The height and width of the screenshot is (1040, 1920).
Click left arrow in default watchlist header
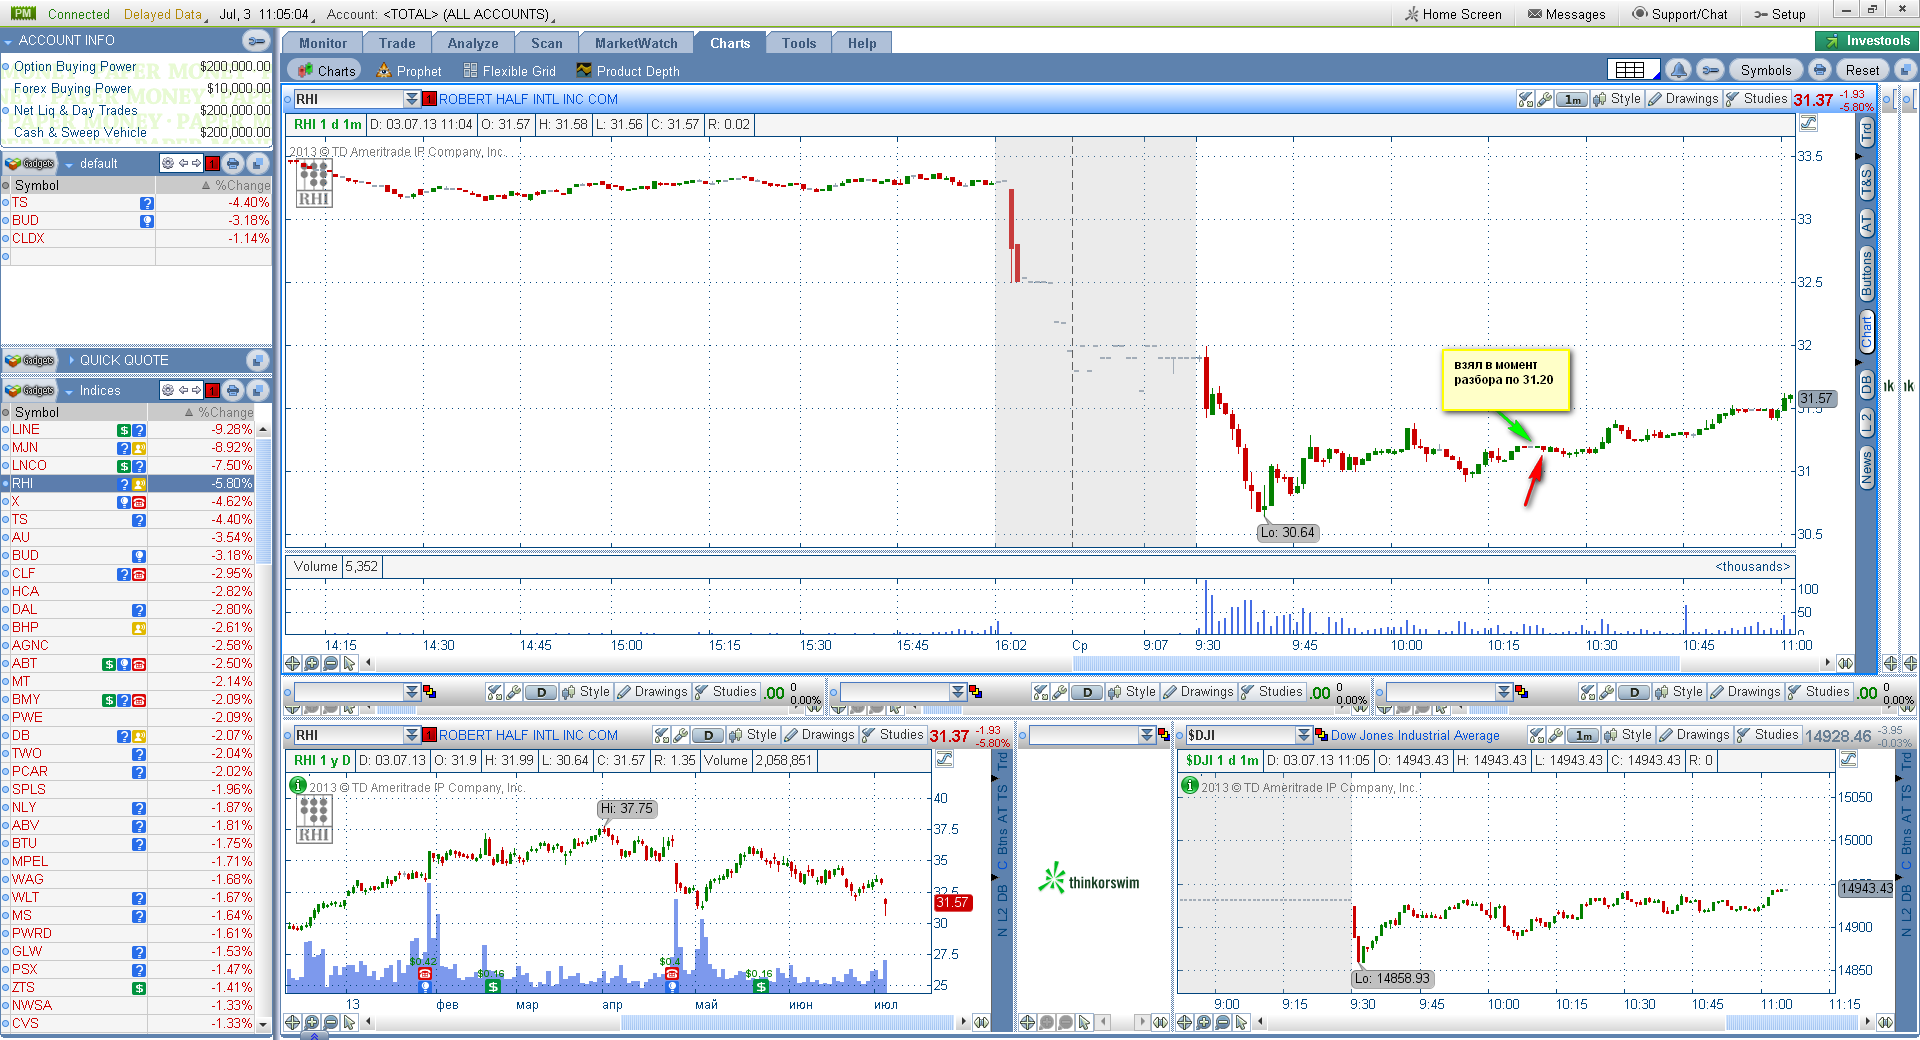(183, 164)
